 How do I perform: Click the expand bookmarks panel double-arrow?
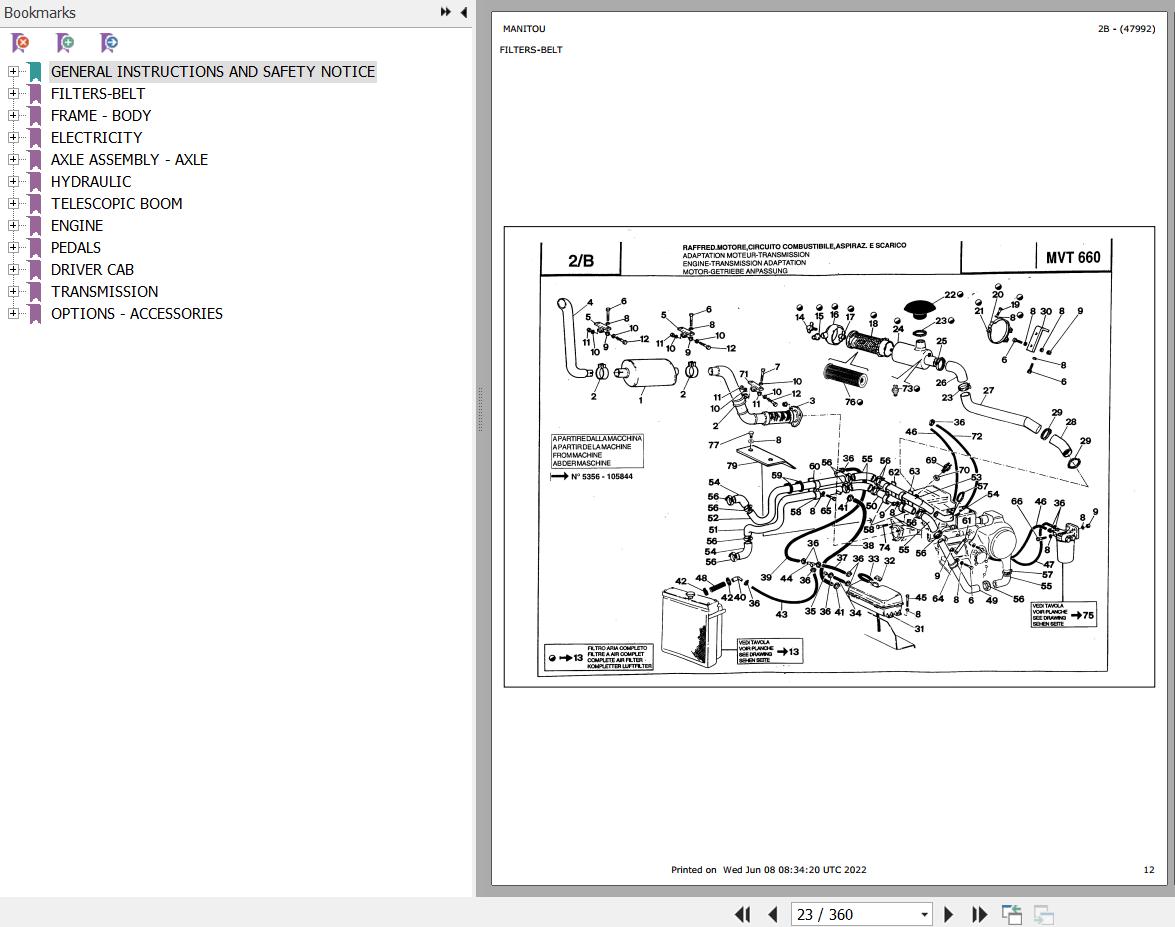(x=446, y=12)
